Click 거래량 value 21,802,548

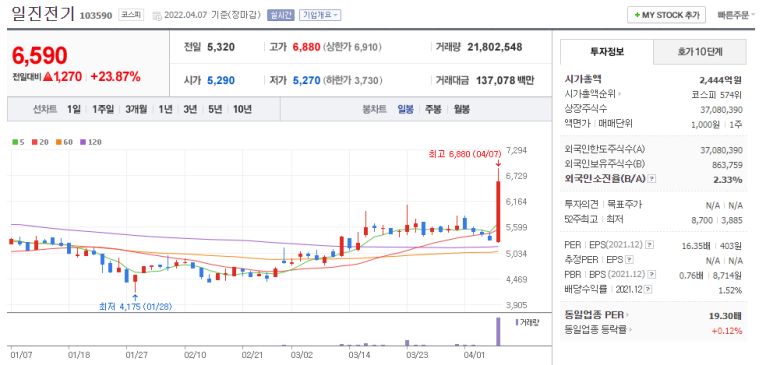[494, 47]
